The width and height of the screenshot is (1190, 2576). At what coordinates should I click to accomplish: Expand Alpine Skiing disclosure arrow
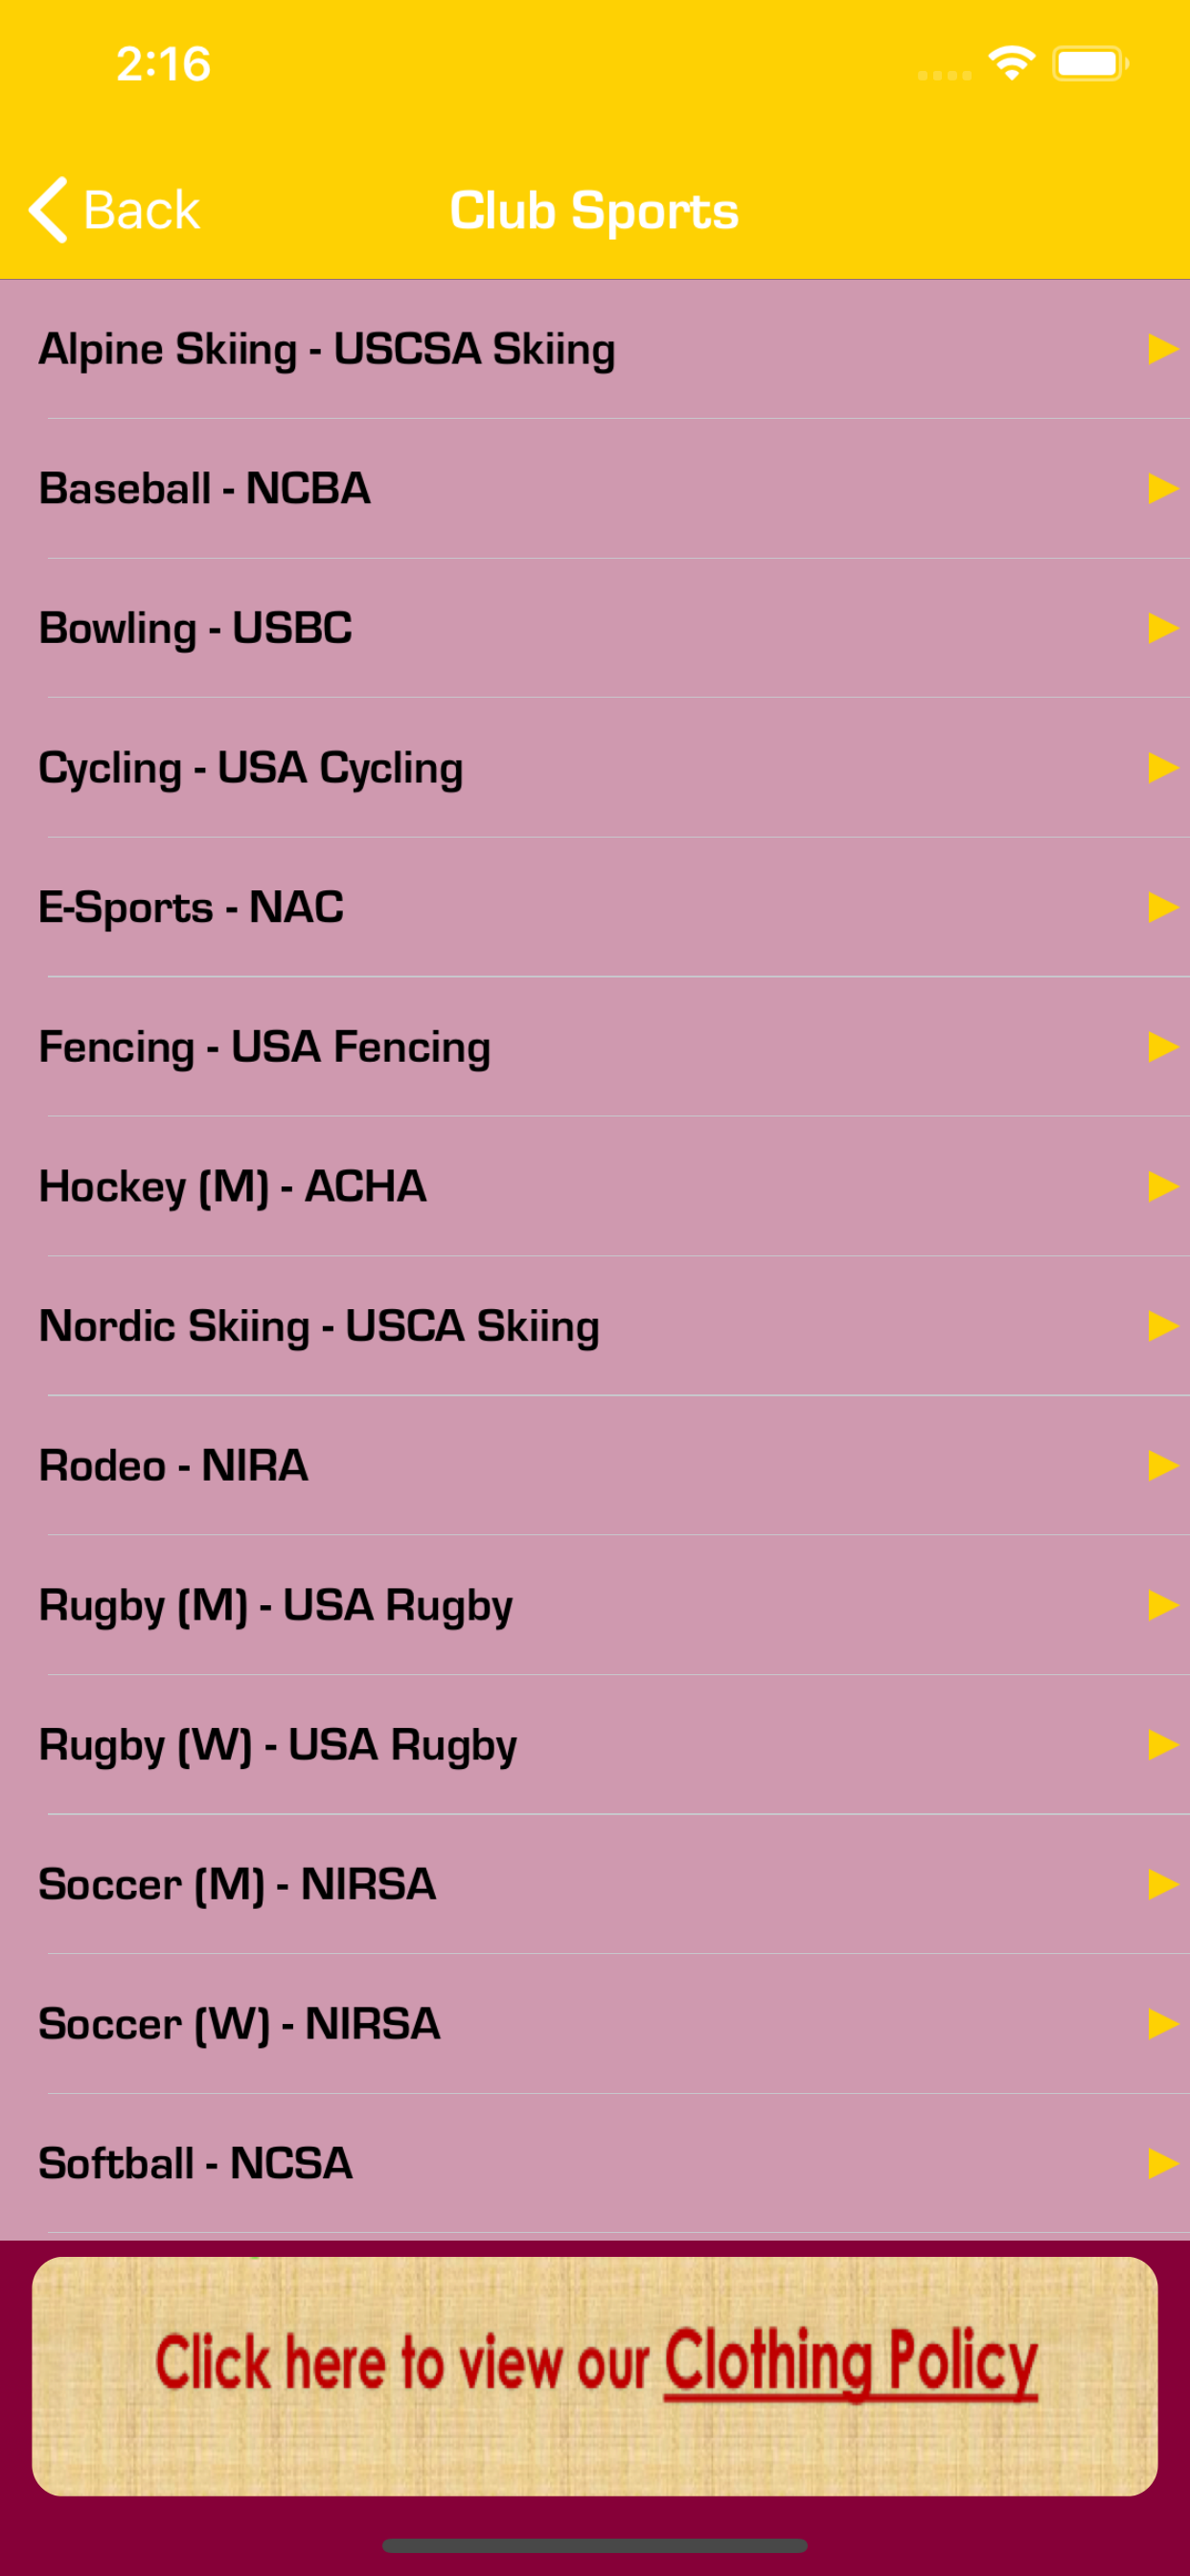pyautogui.click(x=1163, y=349)
